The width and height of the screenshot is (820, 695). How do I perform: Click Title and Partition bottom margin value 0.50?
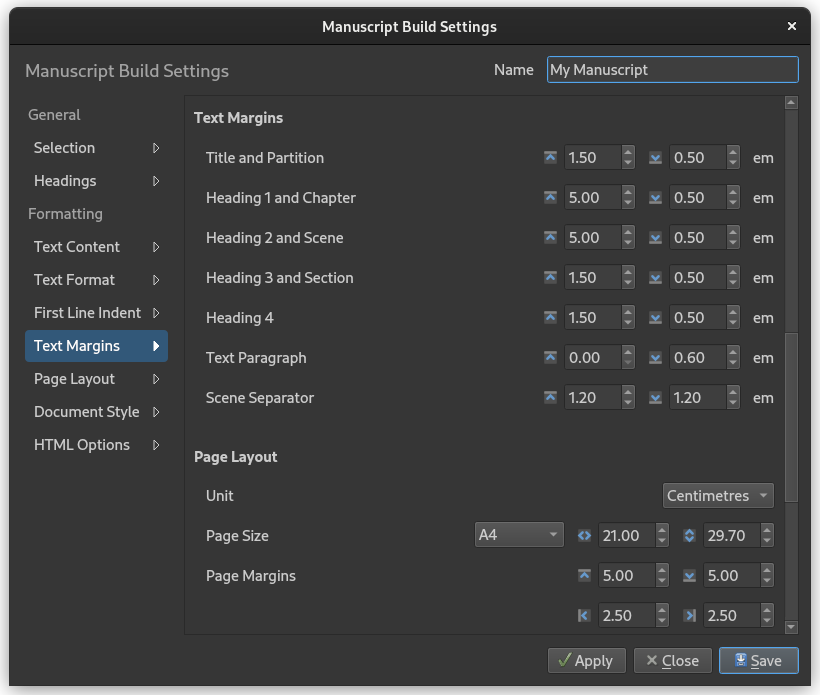click(698, 157)
